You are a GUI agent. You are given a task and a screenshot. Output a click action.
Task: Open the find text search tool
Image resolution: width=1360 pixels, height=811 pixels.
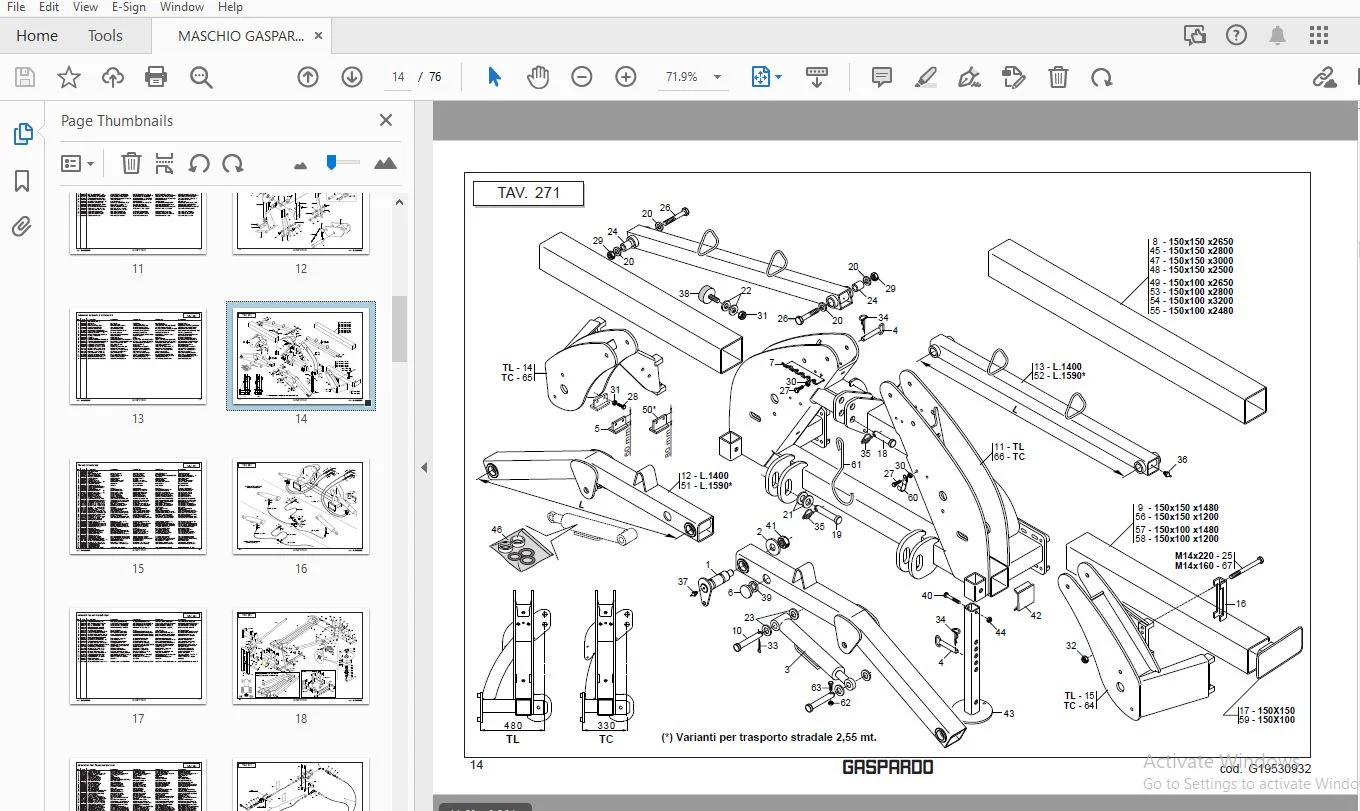(201, 77)
